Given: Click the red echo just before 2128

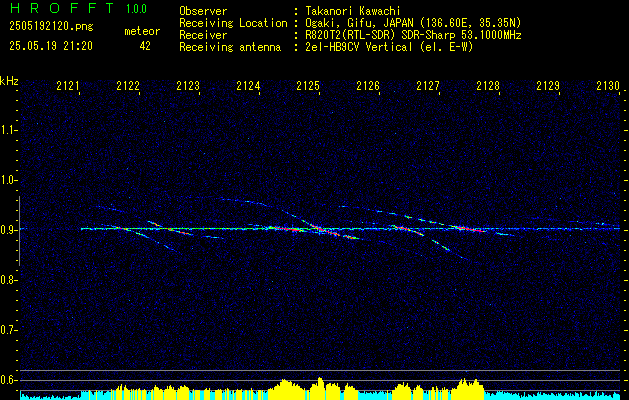Looking at the screenshot, I should point(469,229).
